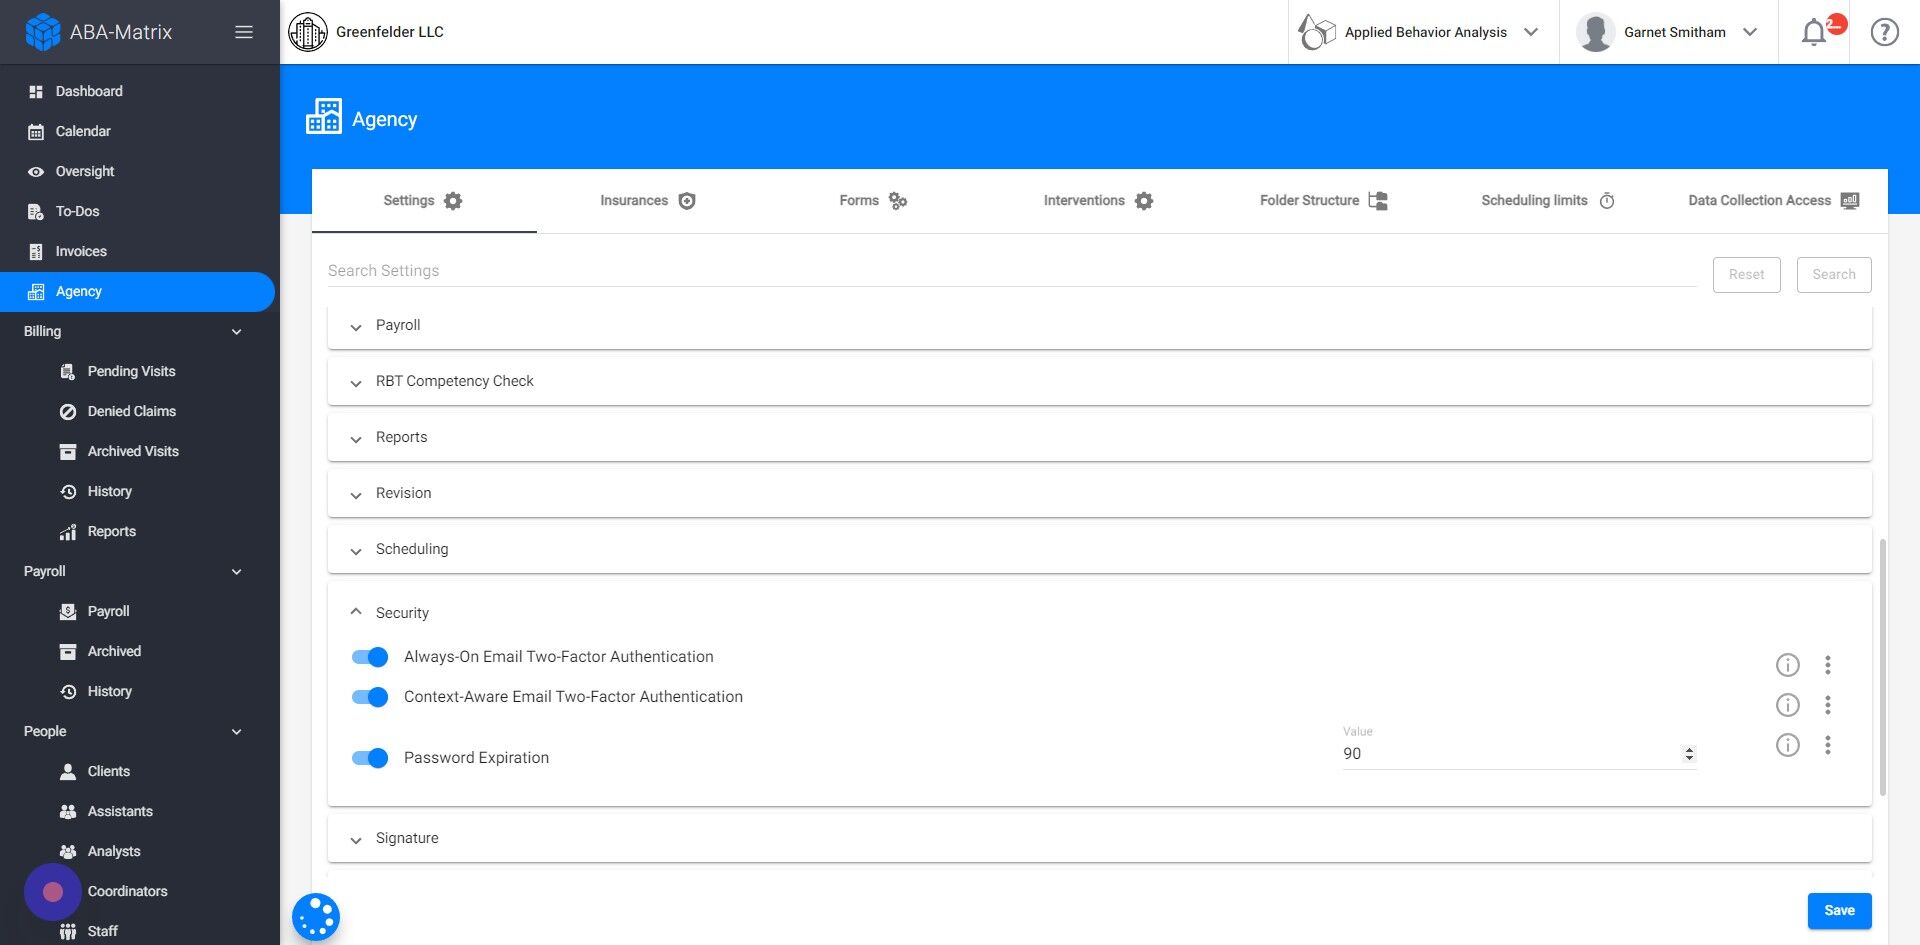Toggle Context-Aware Email Two-Factor Authentication
1920x945 pixels.
coord(370,697)
